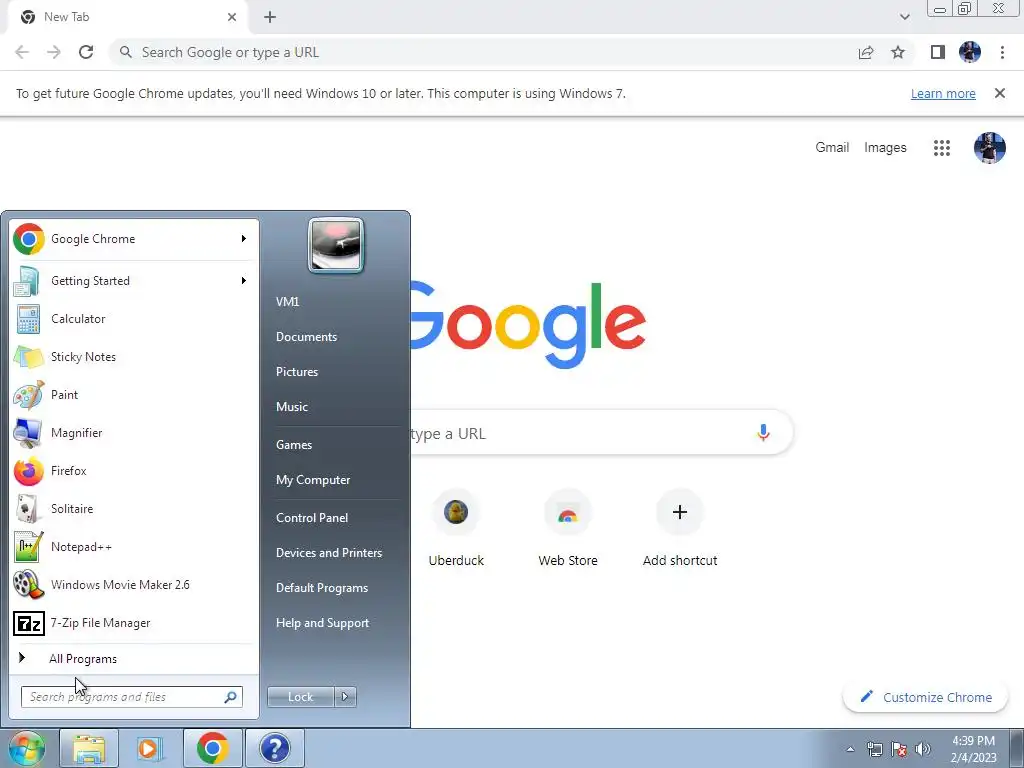Open Windows Explorer from the taskbar

pyautogui.click(x=89, y=748)
